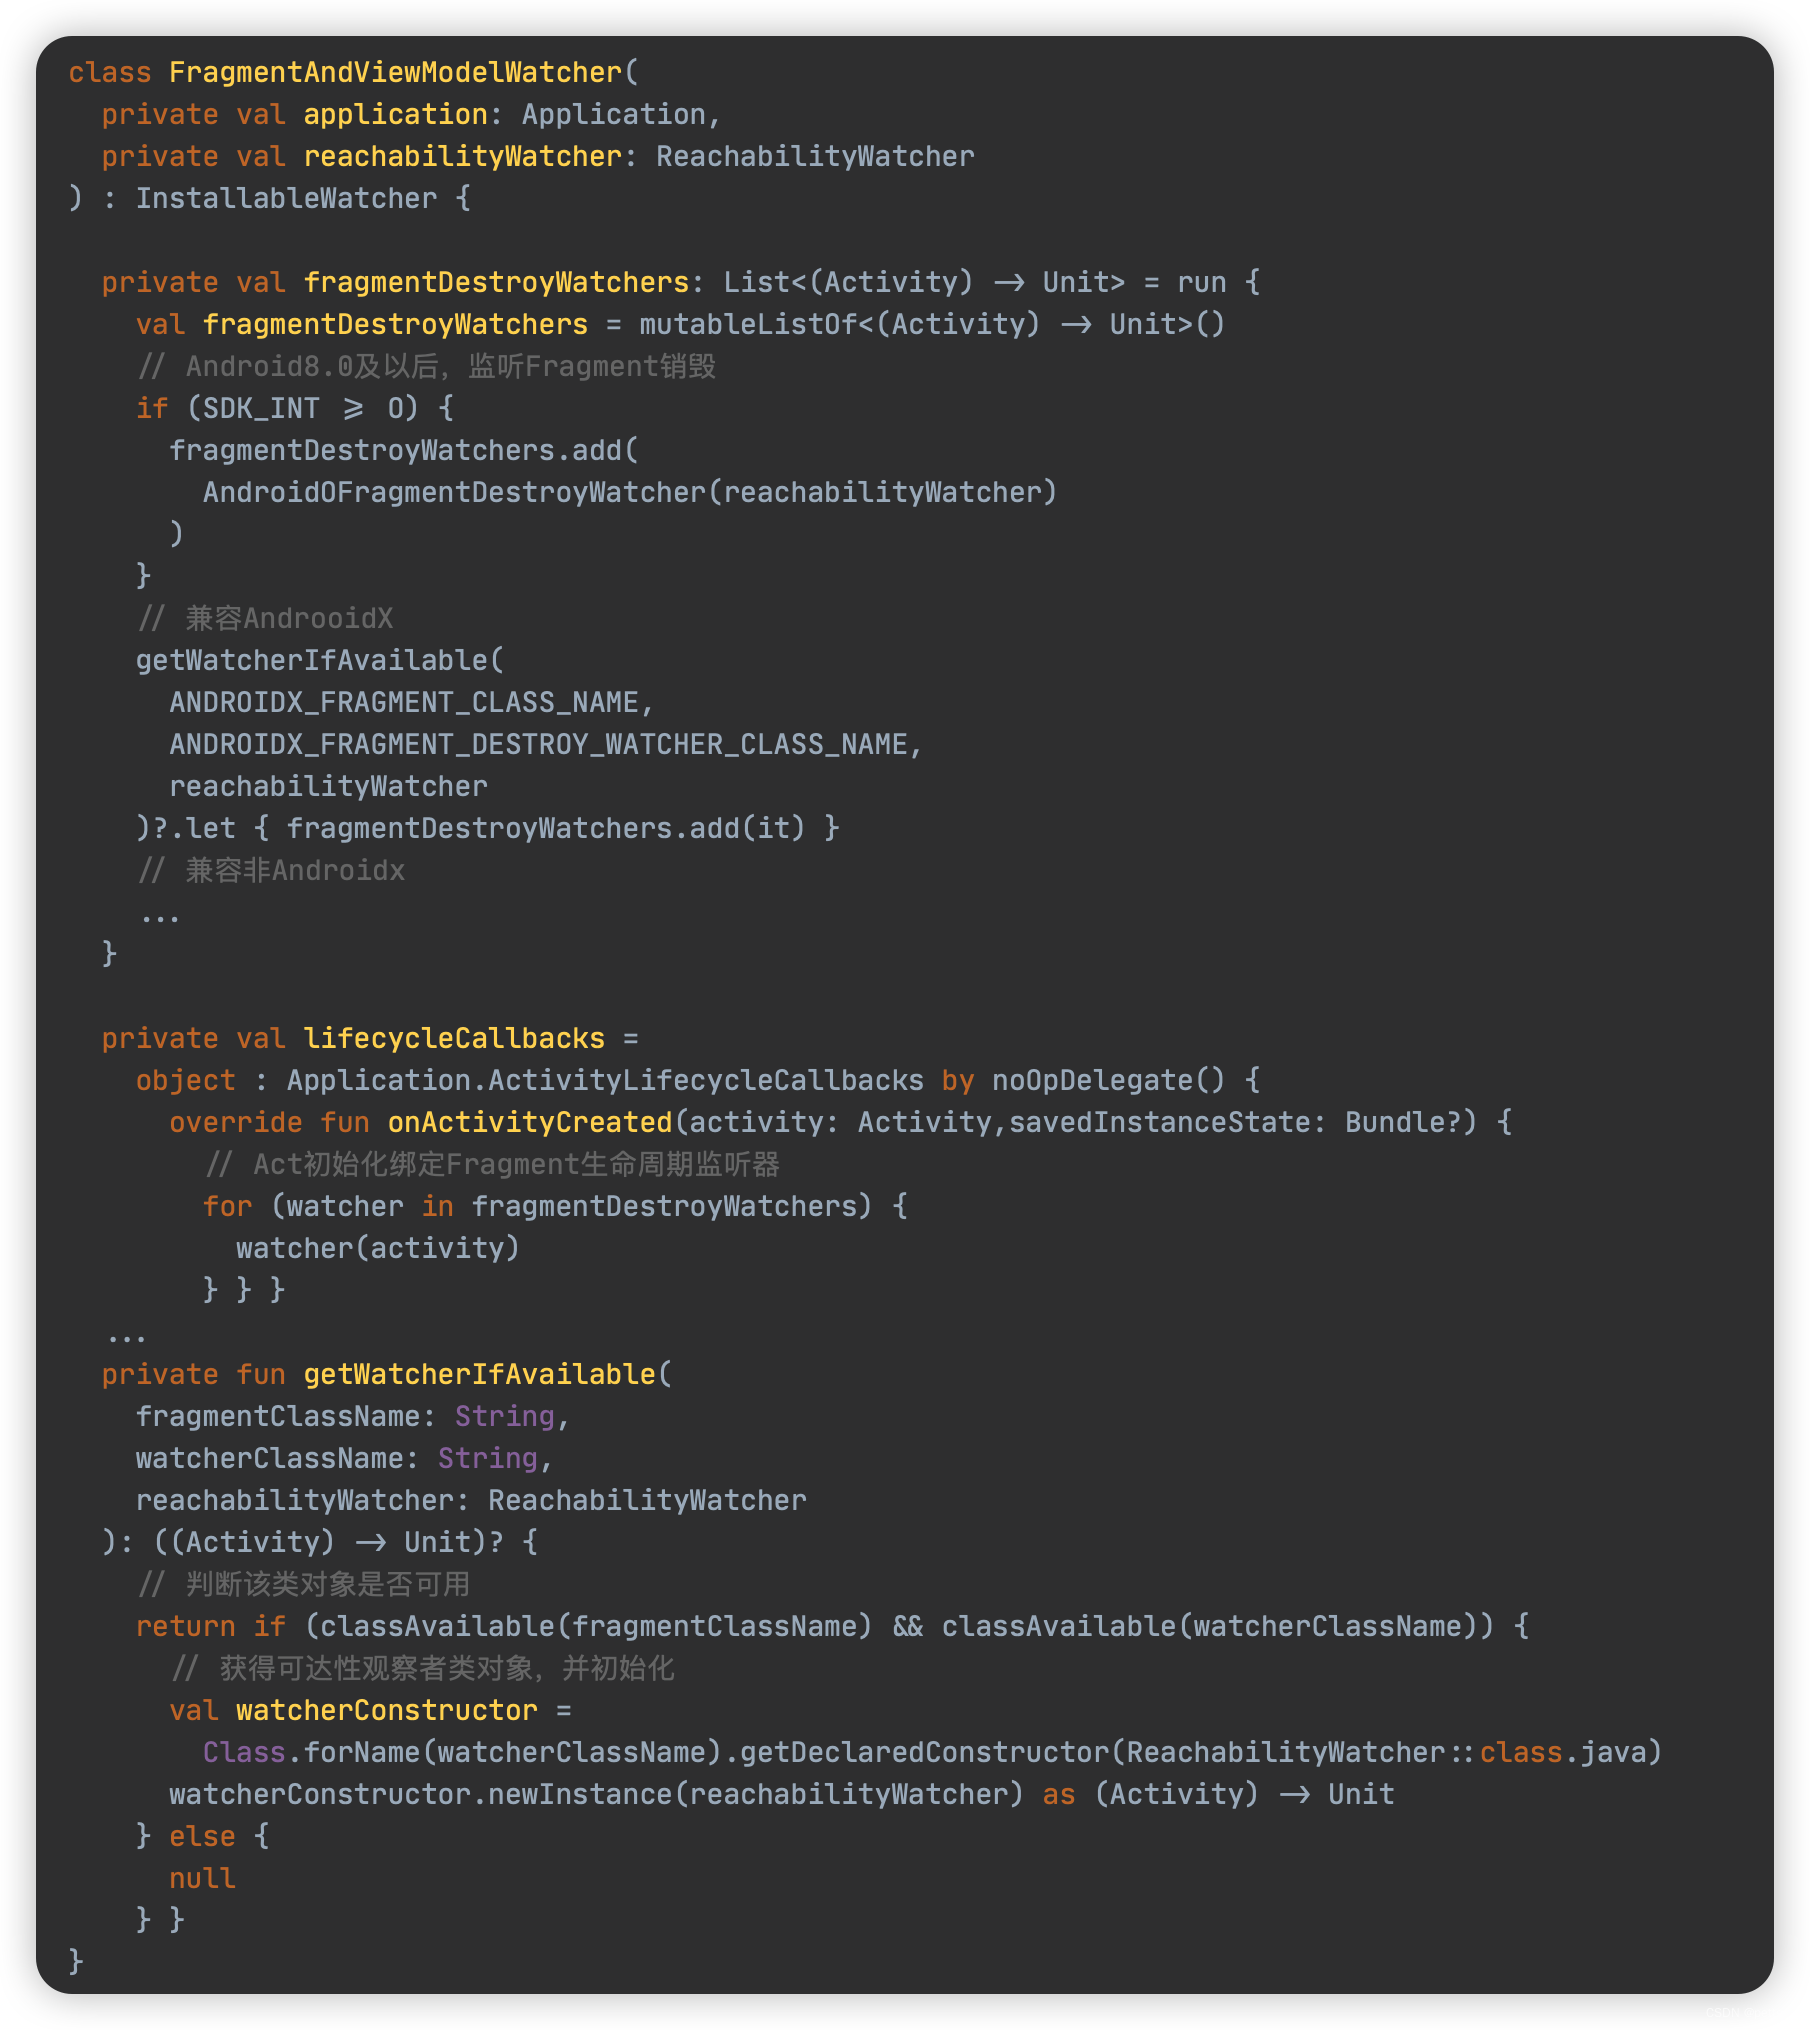Click the comment '获得可达性观察者类对象，并初始化'
The image size is (1810, 2030).
[448, 1669]
